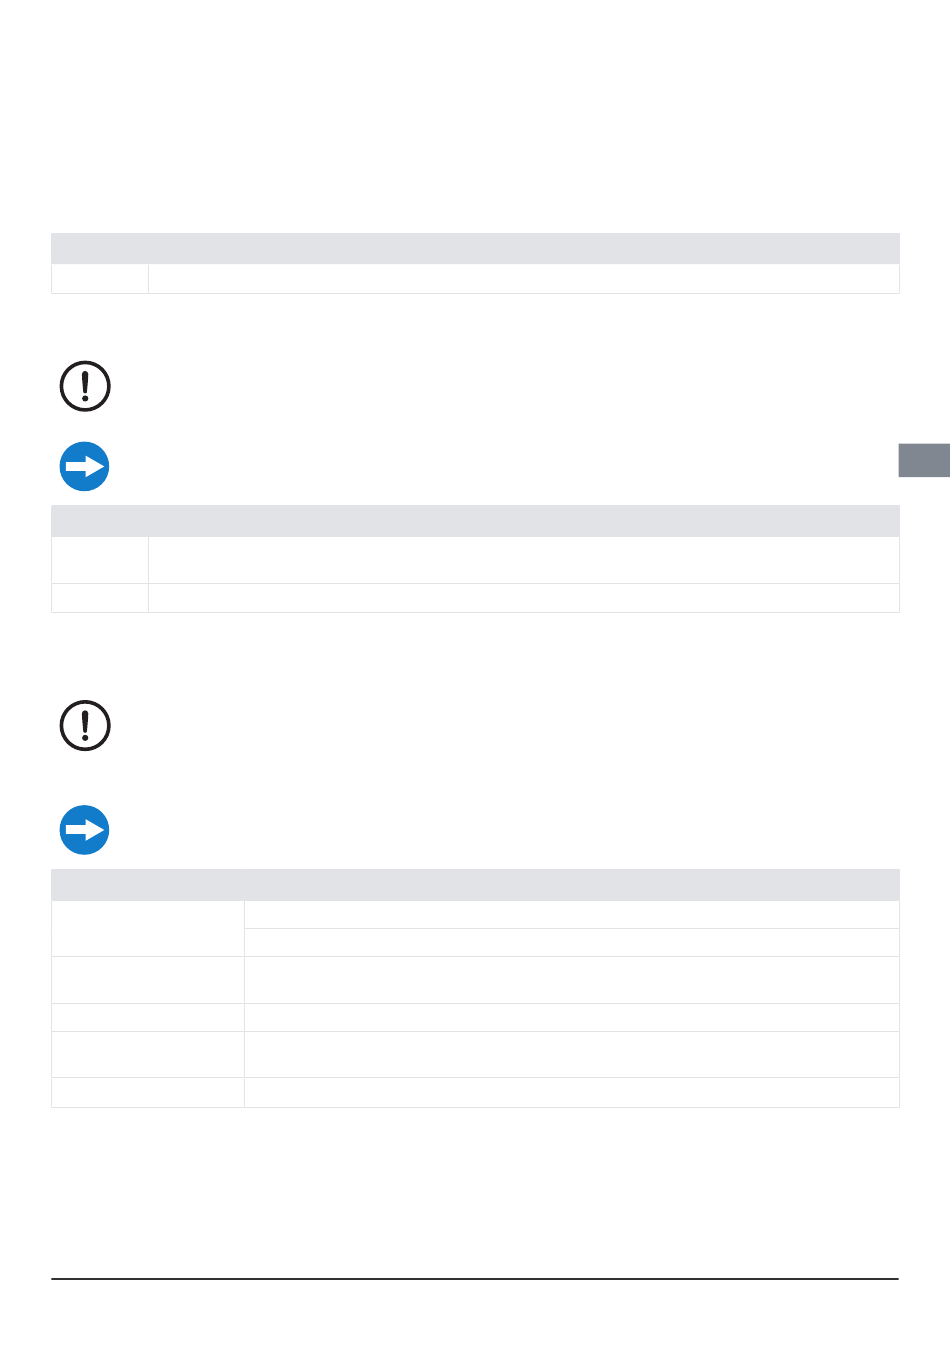The image size is (950, 1348).
Task: Click the merged first left cell, third table
Action: [x=147, y=929]
